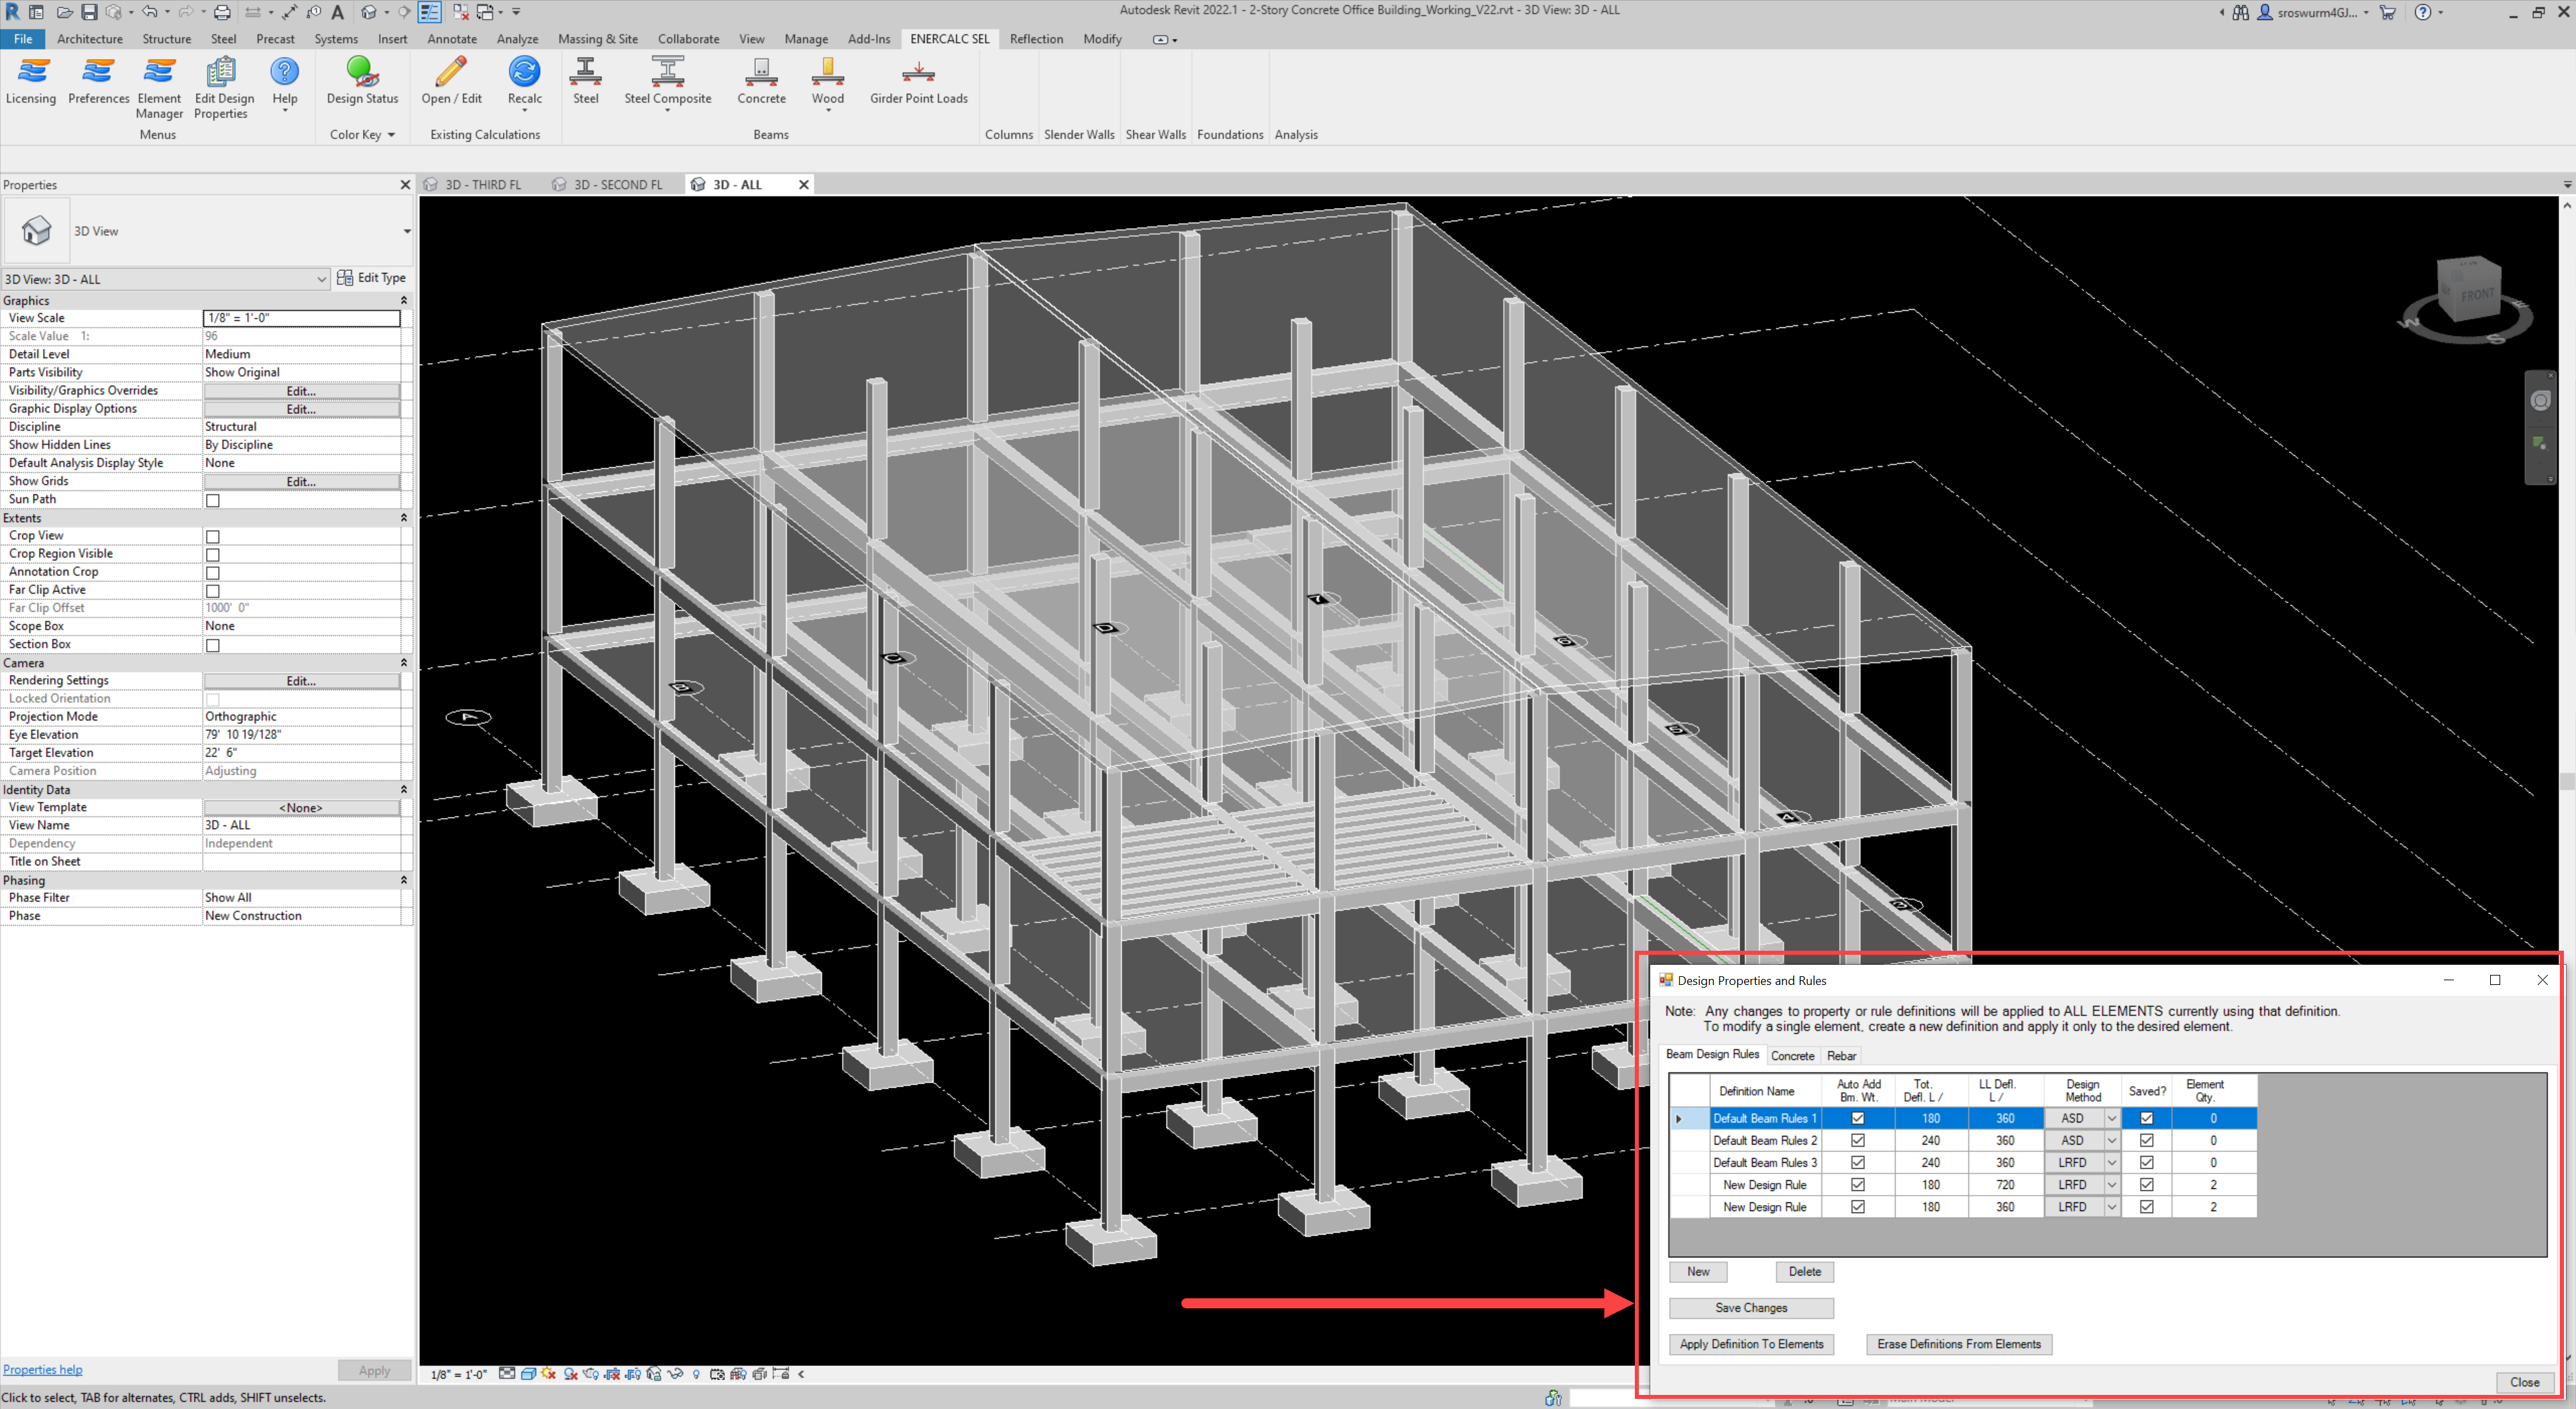Show Design Status color key
The image size is (2576, 1409).
[362, 81]
